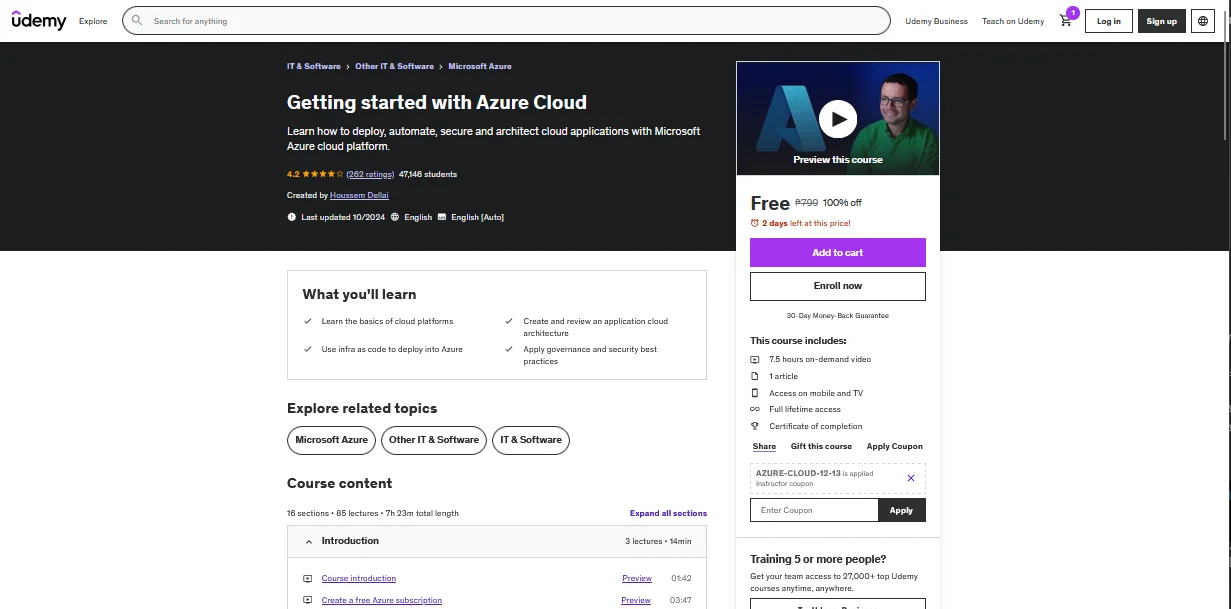Click Enroll now button
Image resolution: width=1231 pixels, height=609 pixels.
pos(838,286)
